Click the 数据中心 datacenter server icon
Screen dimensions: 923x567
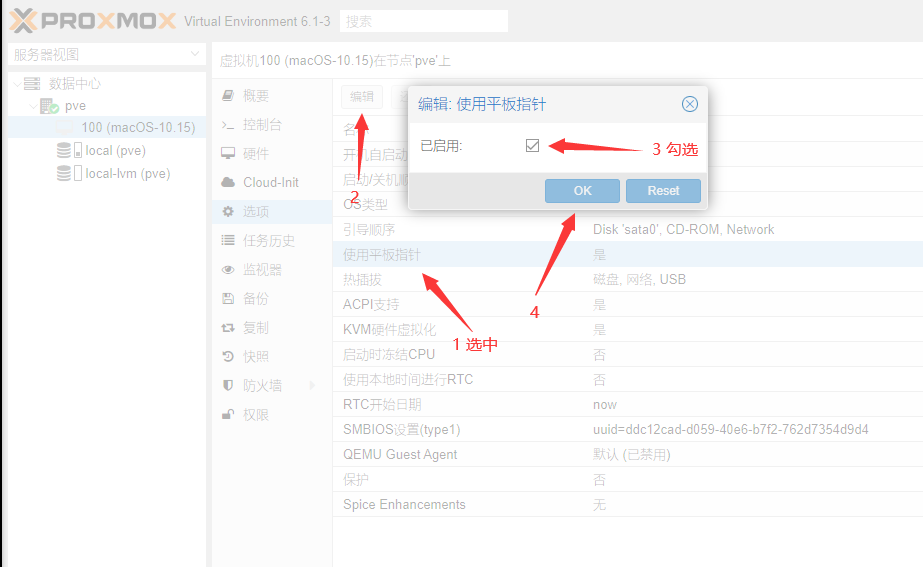(x=32, y=84)
